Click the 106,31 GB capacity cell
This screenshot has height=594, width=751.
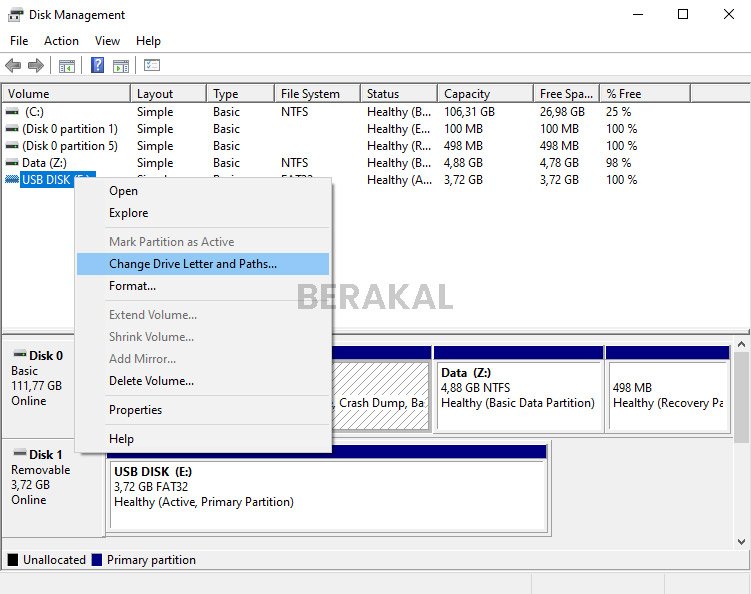coord(469,112)
